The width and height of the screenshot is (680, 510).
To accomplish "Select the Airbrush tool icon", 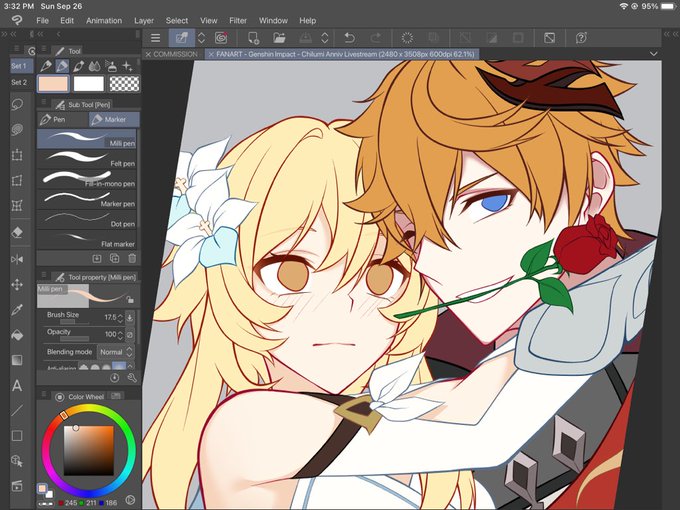I will click(x=111, y=66).
